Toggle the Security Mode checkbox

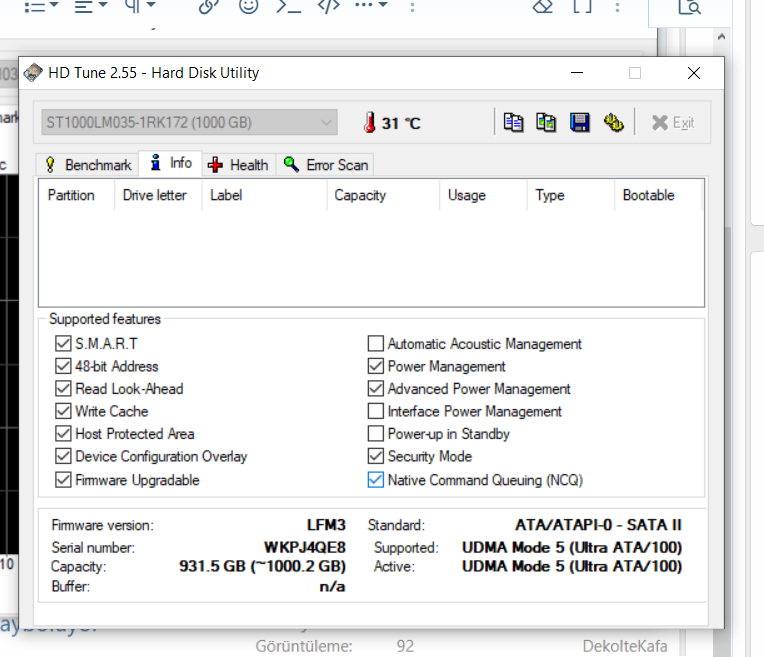(376, 456)
